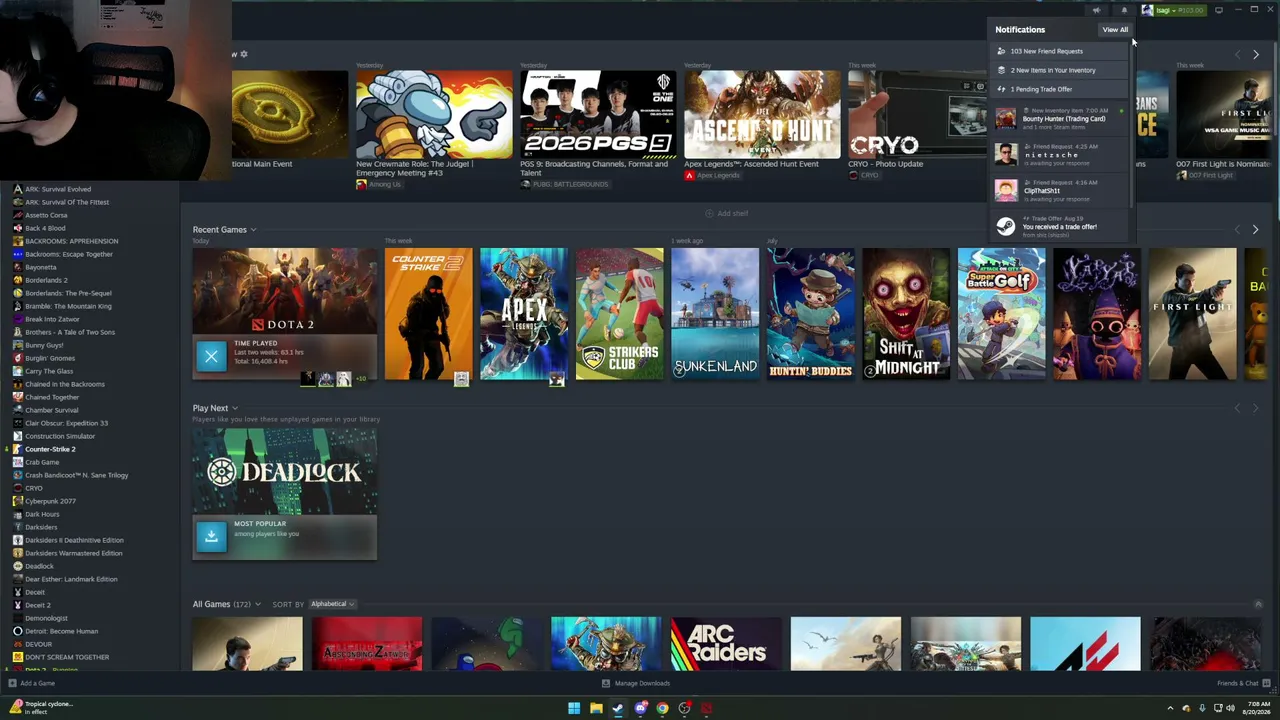The height and width of the screenshot is (720, 1280).
Task: Expand the All Games shelf dropdown
Action: coord(258,604)
